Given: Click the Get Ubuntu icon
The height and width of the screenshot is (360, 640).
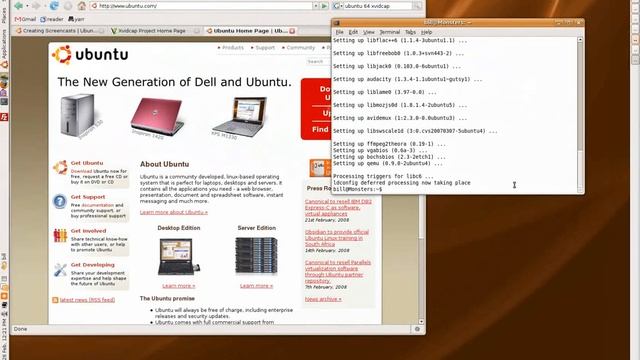Looking at the screenshot, I should point(60,167).
